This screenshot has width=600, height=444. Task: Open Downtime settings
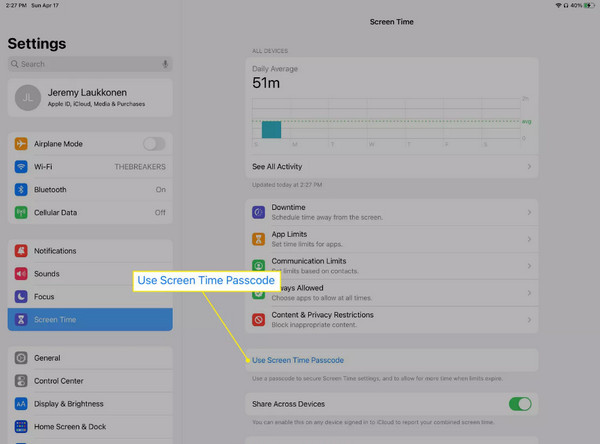point(392,212)
